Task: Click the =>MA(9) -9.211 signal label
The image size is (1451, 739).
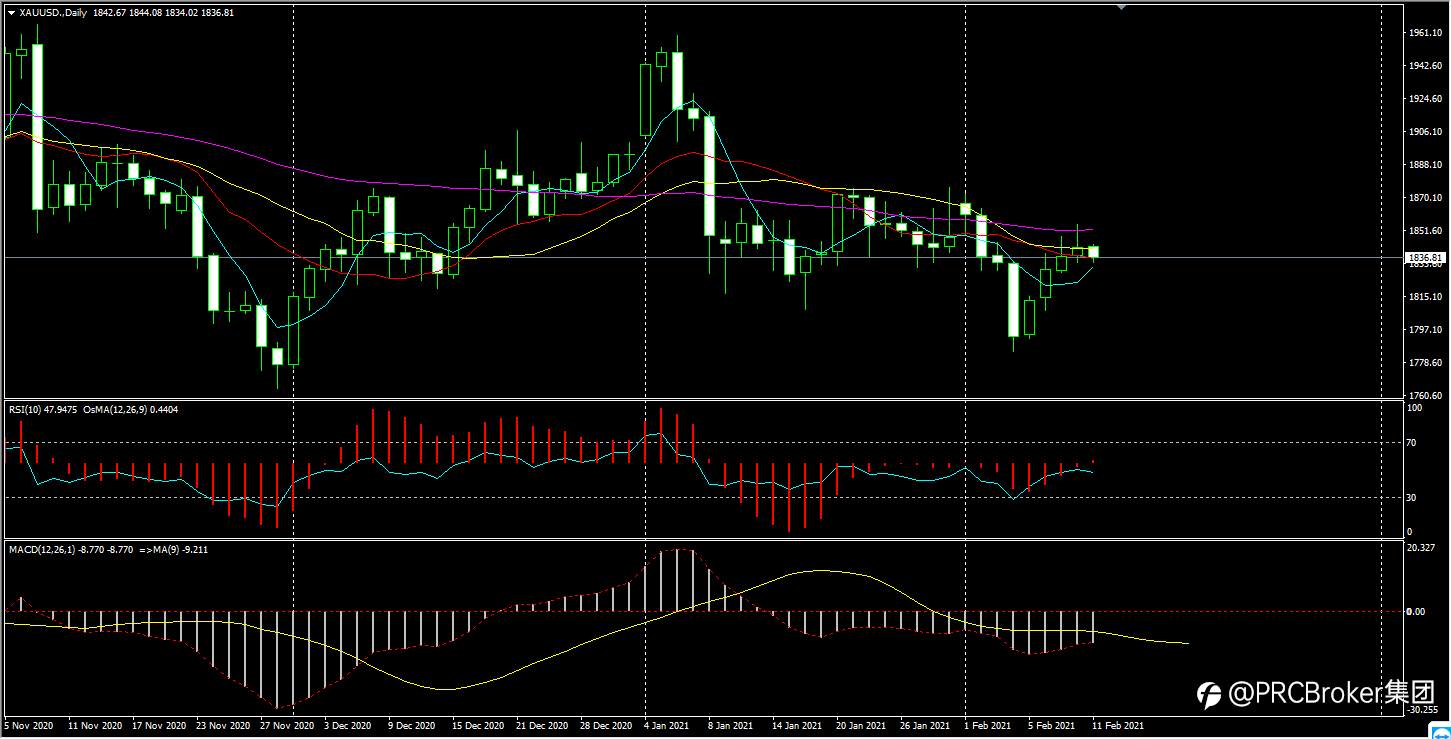Action: point(174,549)
